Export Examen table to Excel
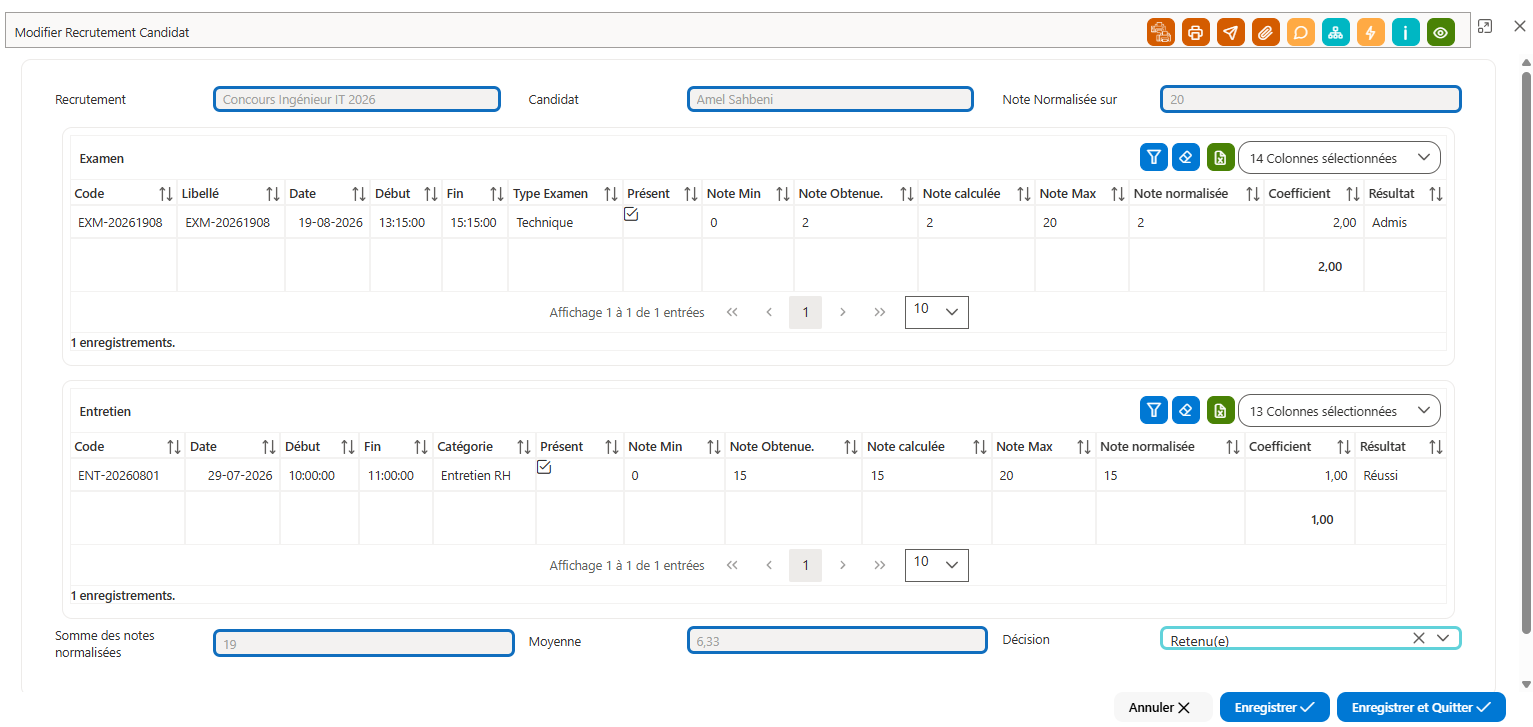Screen dimensions: 1533x727 (1221, 157)
